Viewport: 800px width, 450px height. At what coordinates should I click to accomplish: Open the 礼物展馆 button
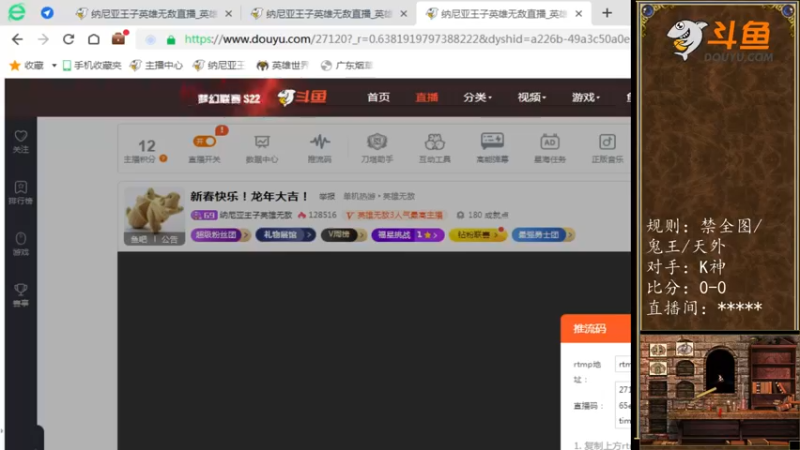(x=286, y=235)
